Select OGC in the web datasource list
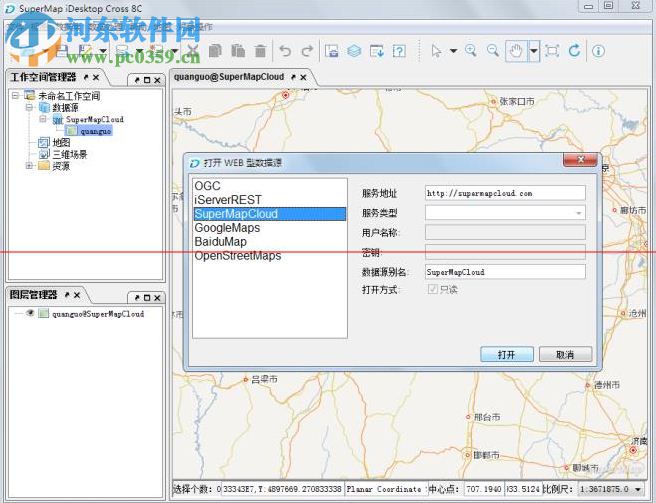 269,186
